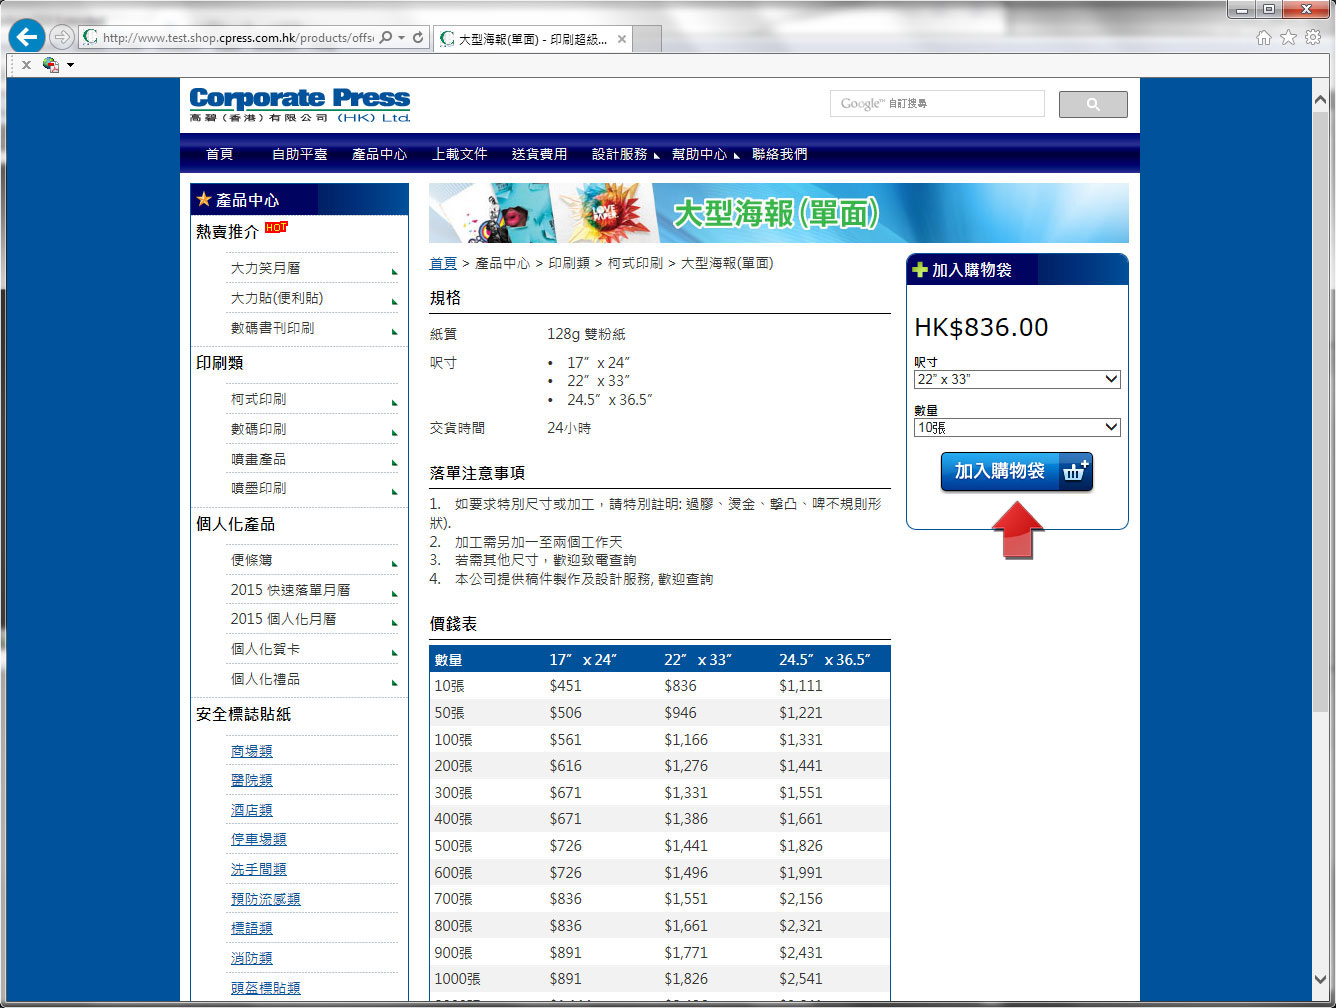Expand the 設計服務 menu

pyautogui.click(x=620, y=154)
